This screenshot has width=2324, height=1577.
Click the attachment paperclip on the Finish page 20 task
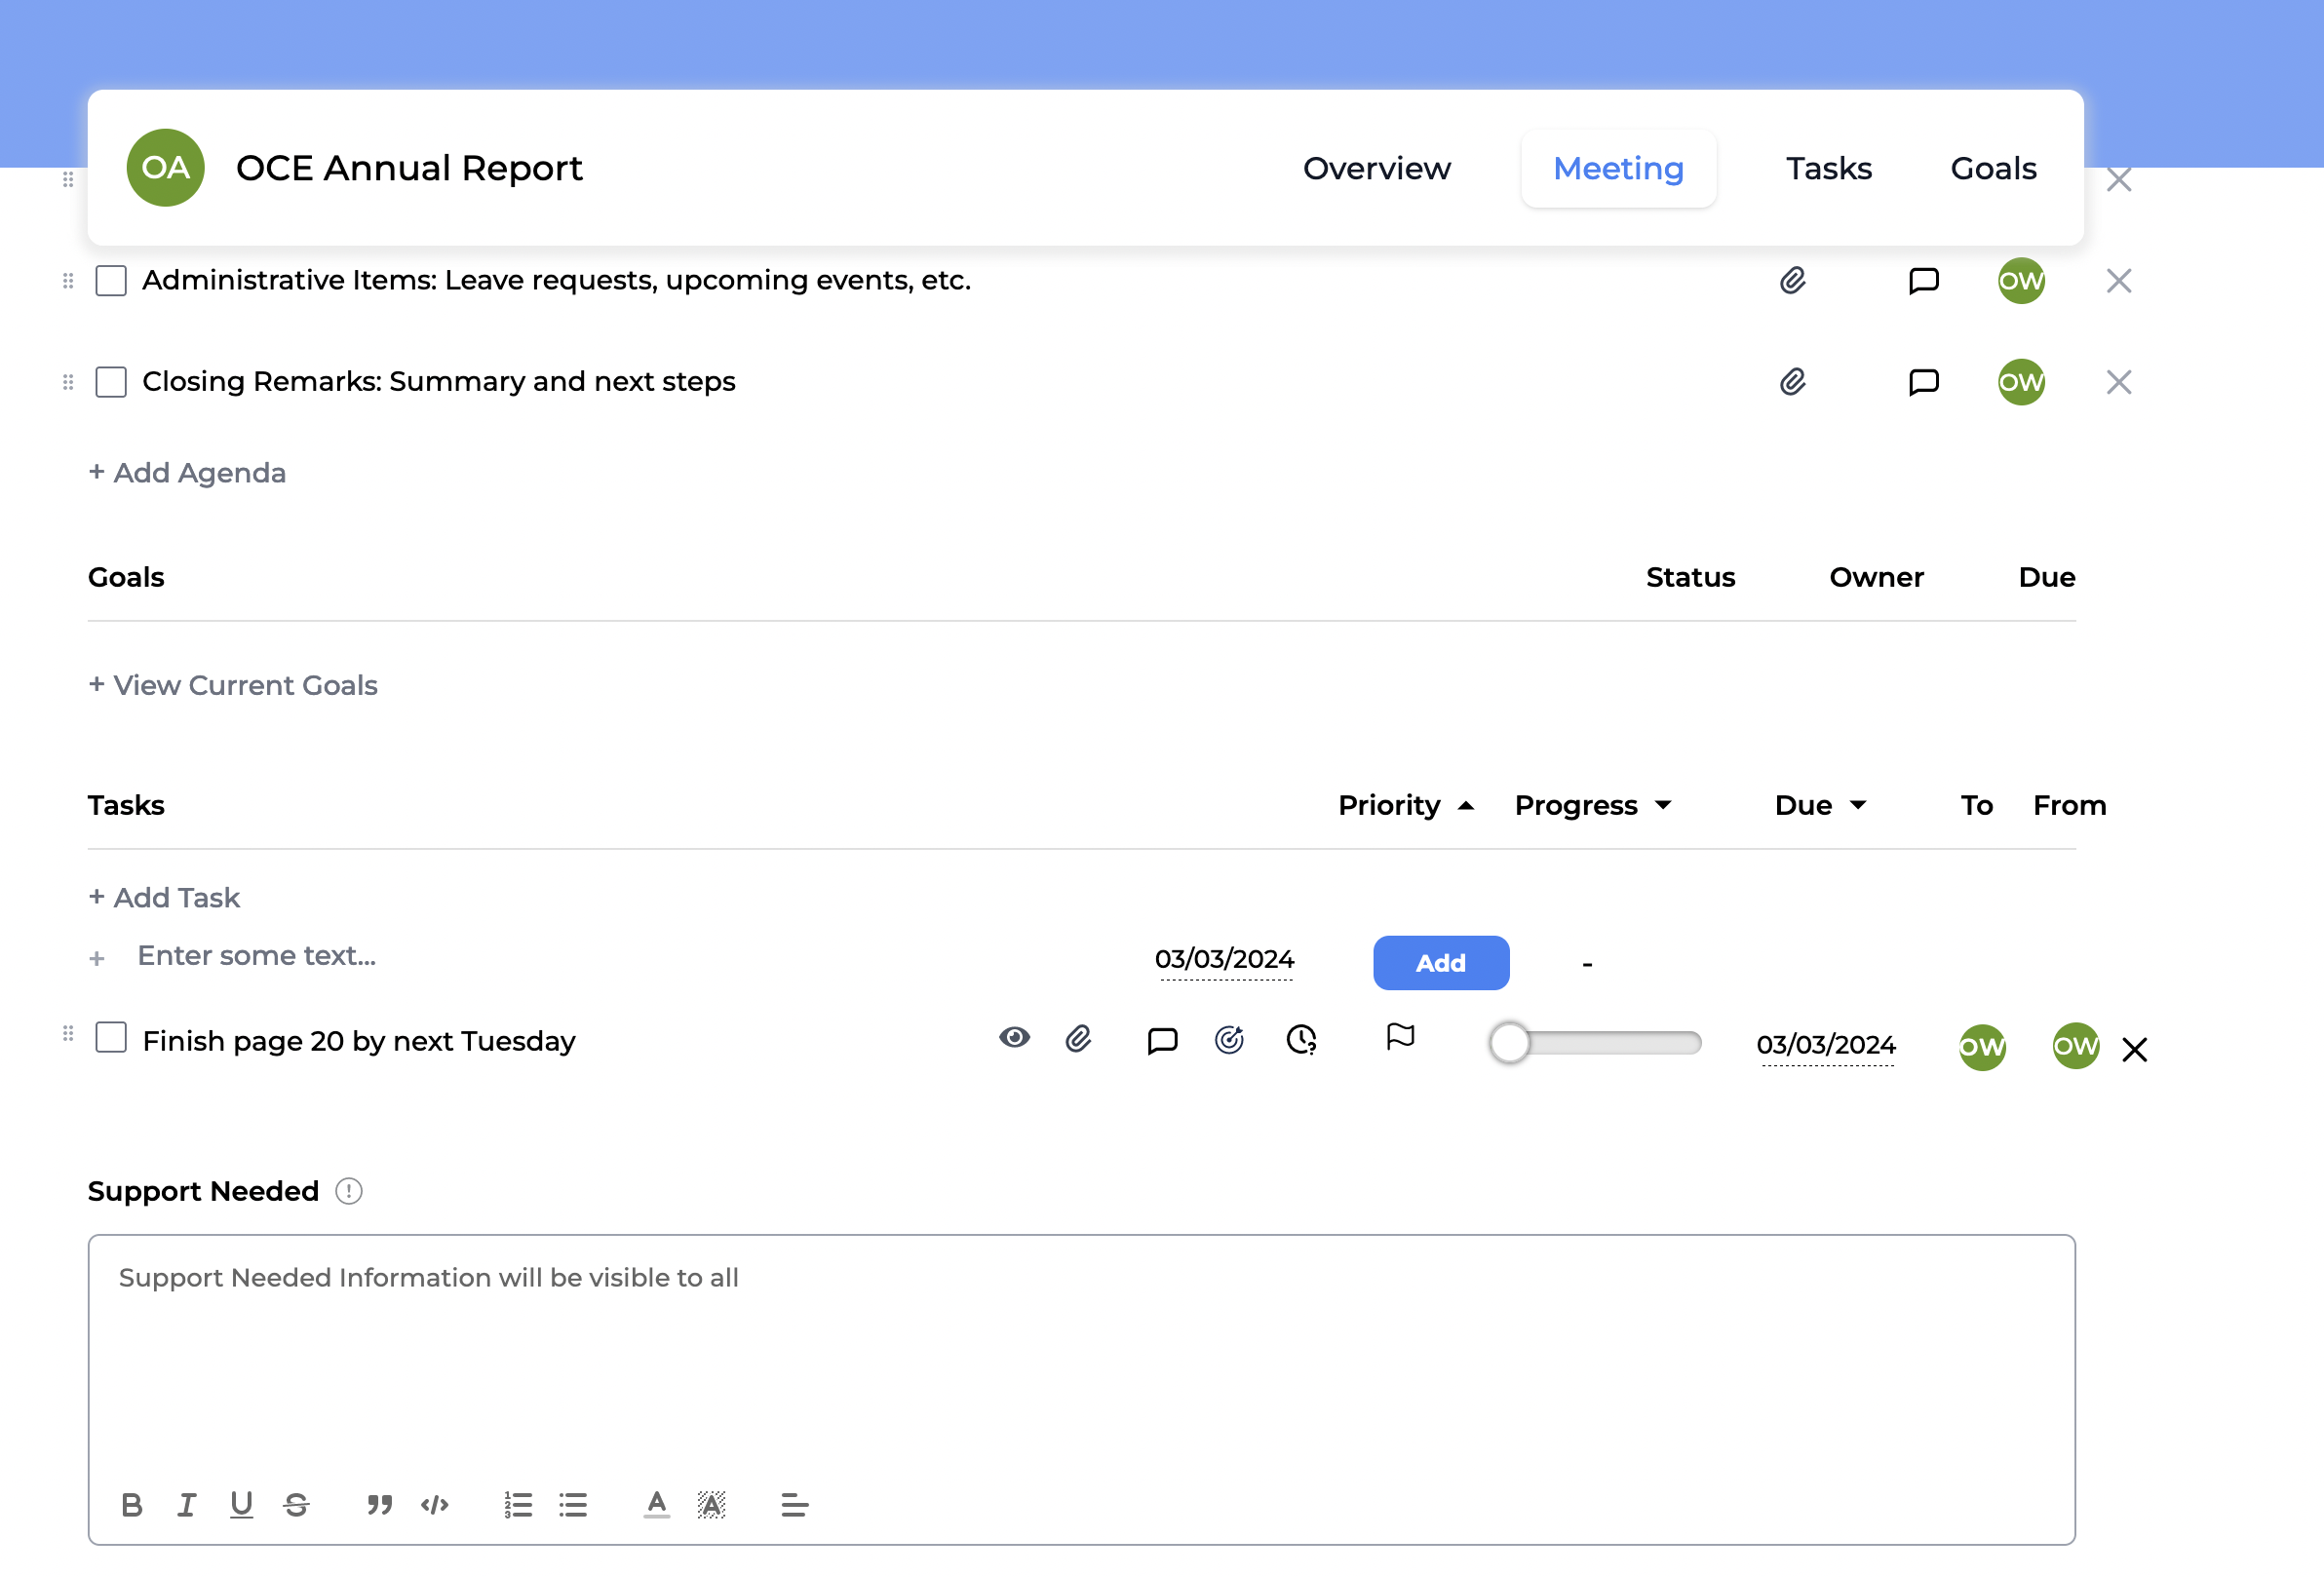pos(1078,1039)
